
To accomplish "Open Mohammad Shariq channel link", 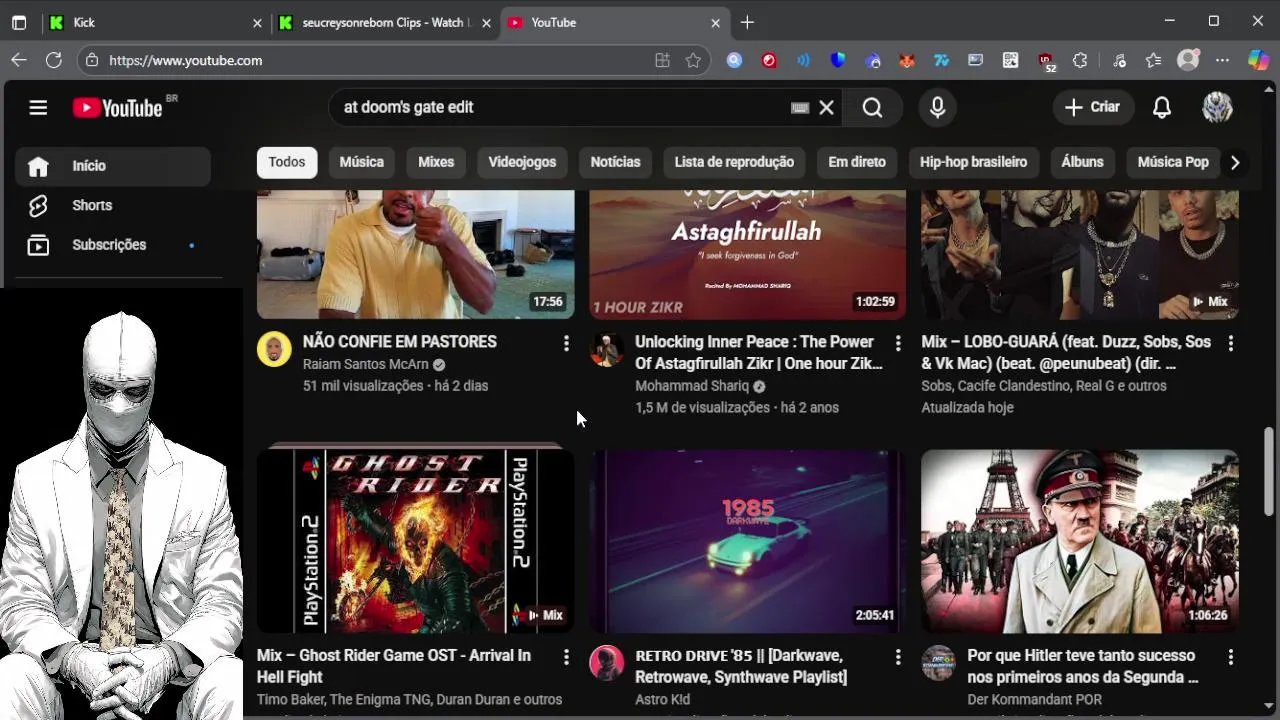I will pos(692,386).
